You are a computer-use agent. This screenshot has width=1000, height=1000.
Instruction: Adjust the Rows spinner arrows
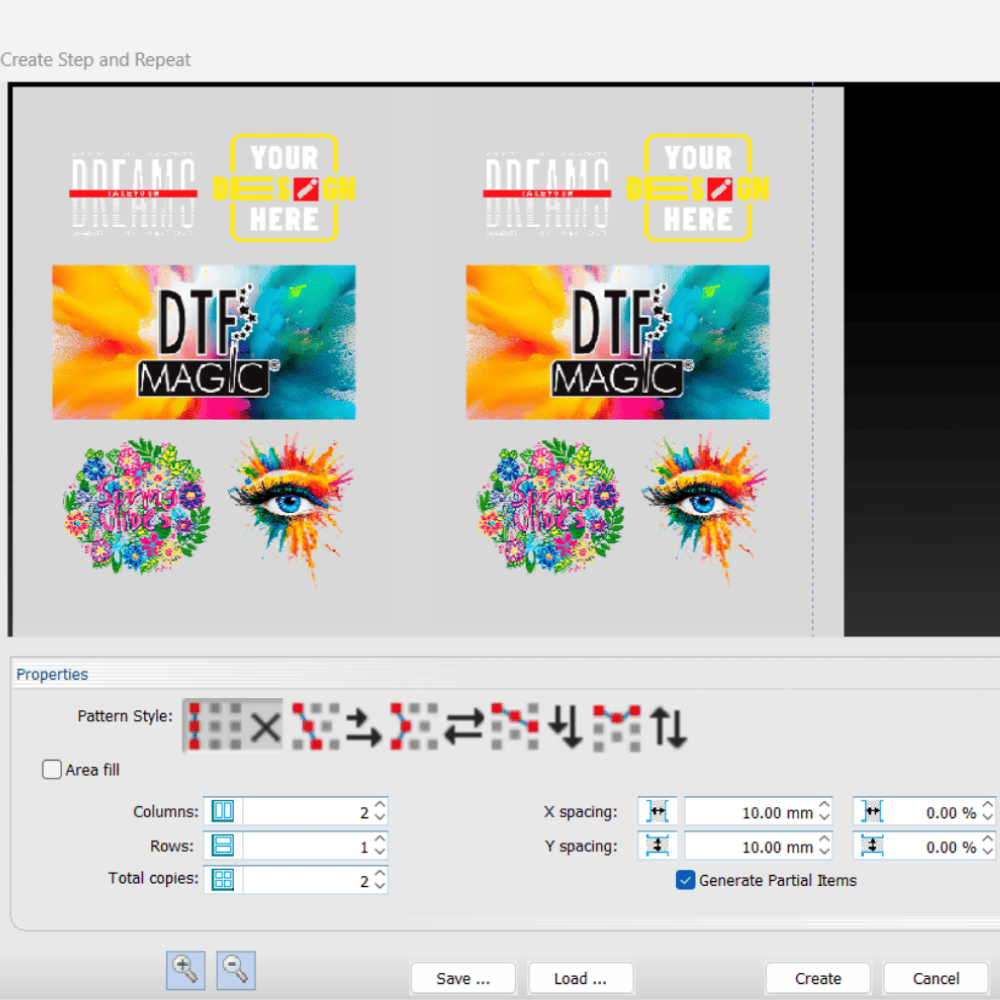[379, 846]
